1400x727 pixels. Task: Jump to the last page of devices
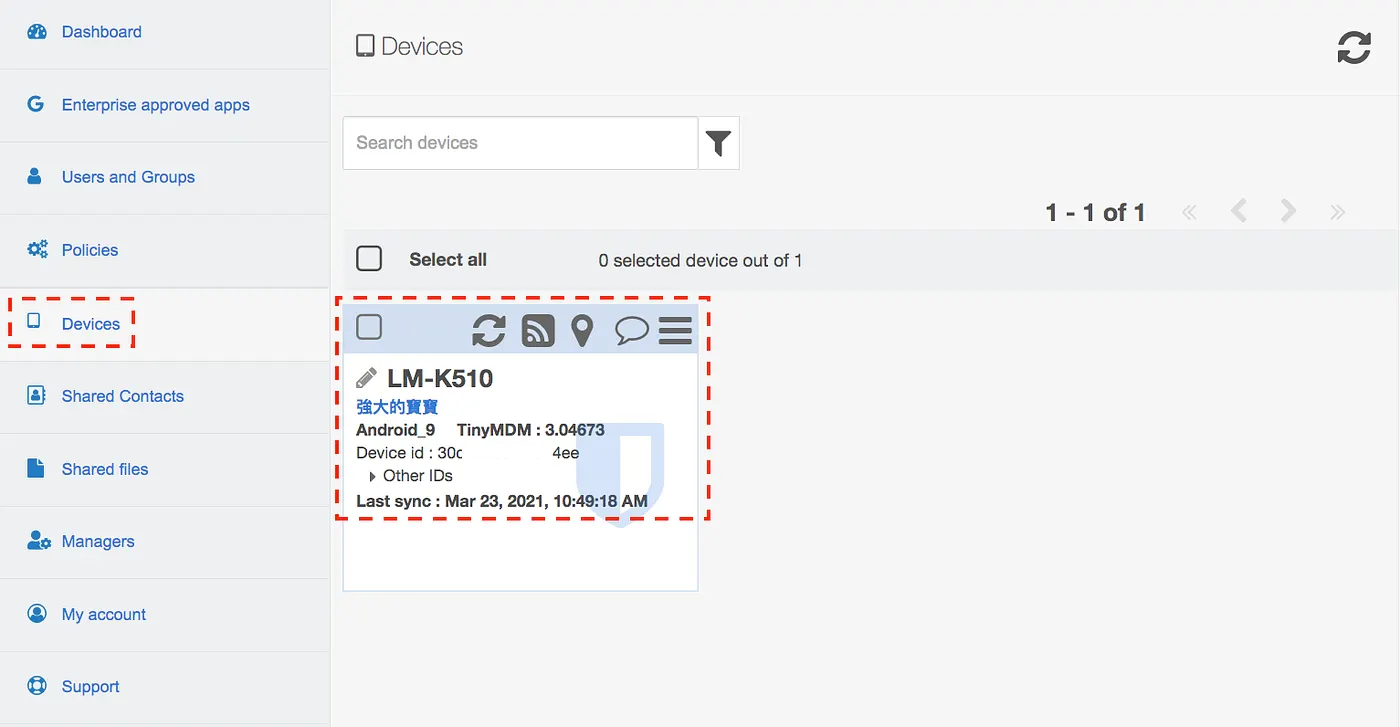[x=1337, y=212]
